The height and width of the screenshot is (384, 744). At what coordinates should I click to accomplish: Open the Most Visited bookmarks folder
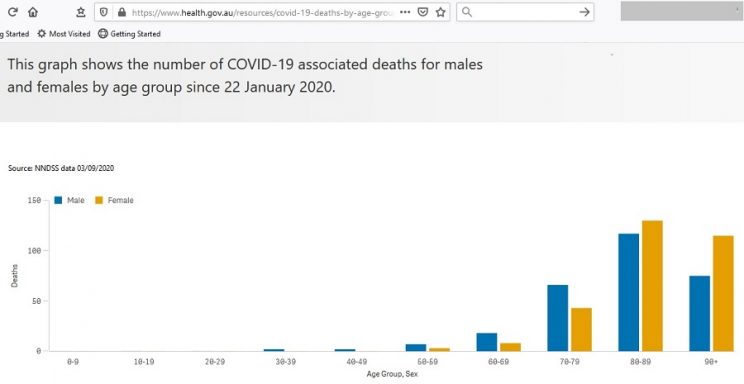point(64,34)
